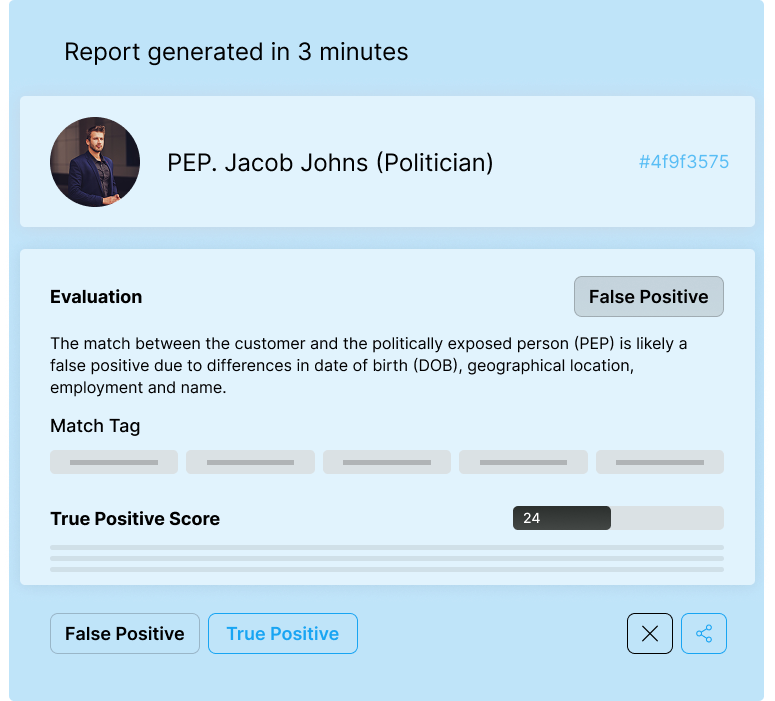Viewport: 775px width, 701px height.
Task: Click the X dismiss icon button
Action: [649, 633]
